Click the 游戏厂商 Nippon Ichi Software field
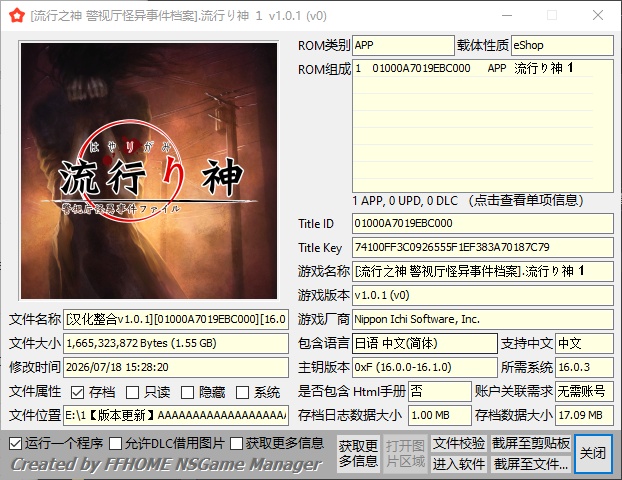622x480 pixels. [483, 319]
